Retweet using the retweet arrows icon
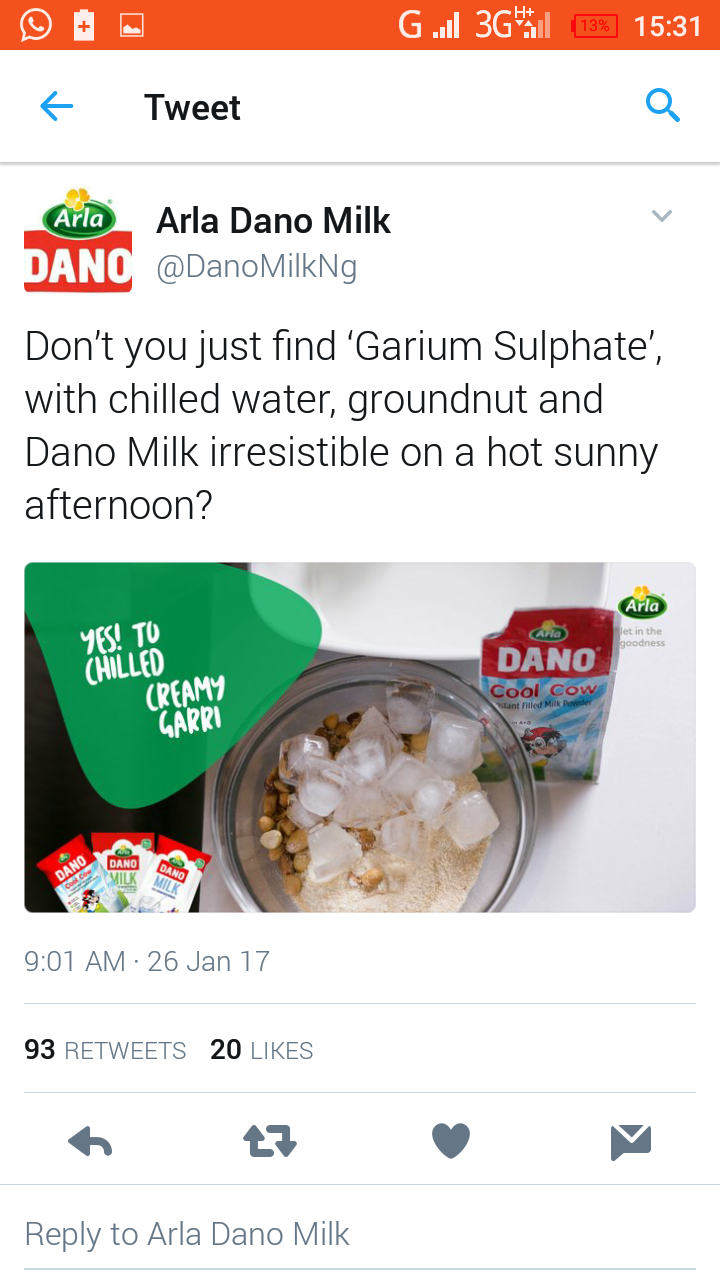Image resolution: width=720 pixels, height=1280 pixels. [x=270, y=1141]
